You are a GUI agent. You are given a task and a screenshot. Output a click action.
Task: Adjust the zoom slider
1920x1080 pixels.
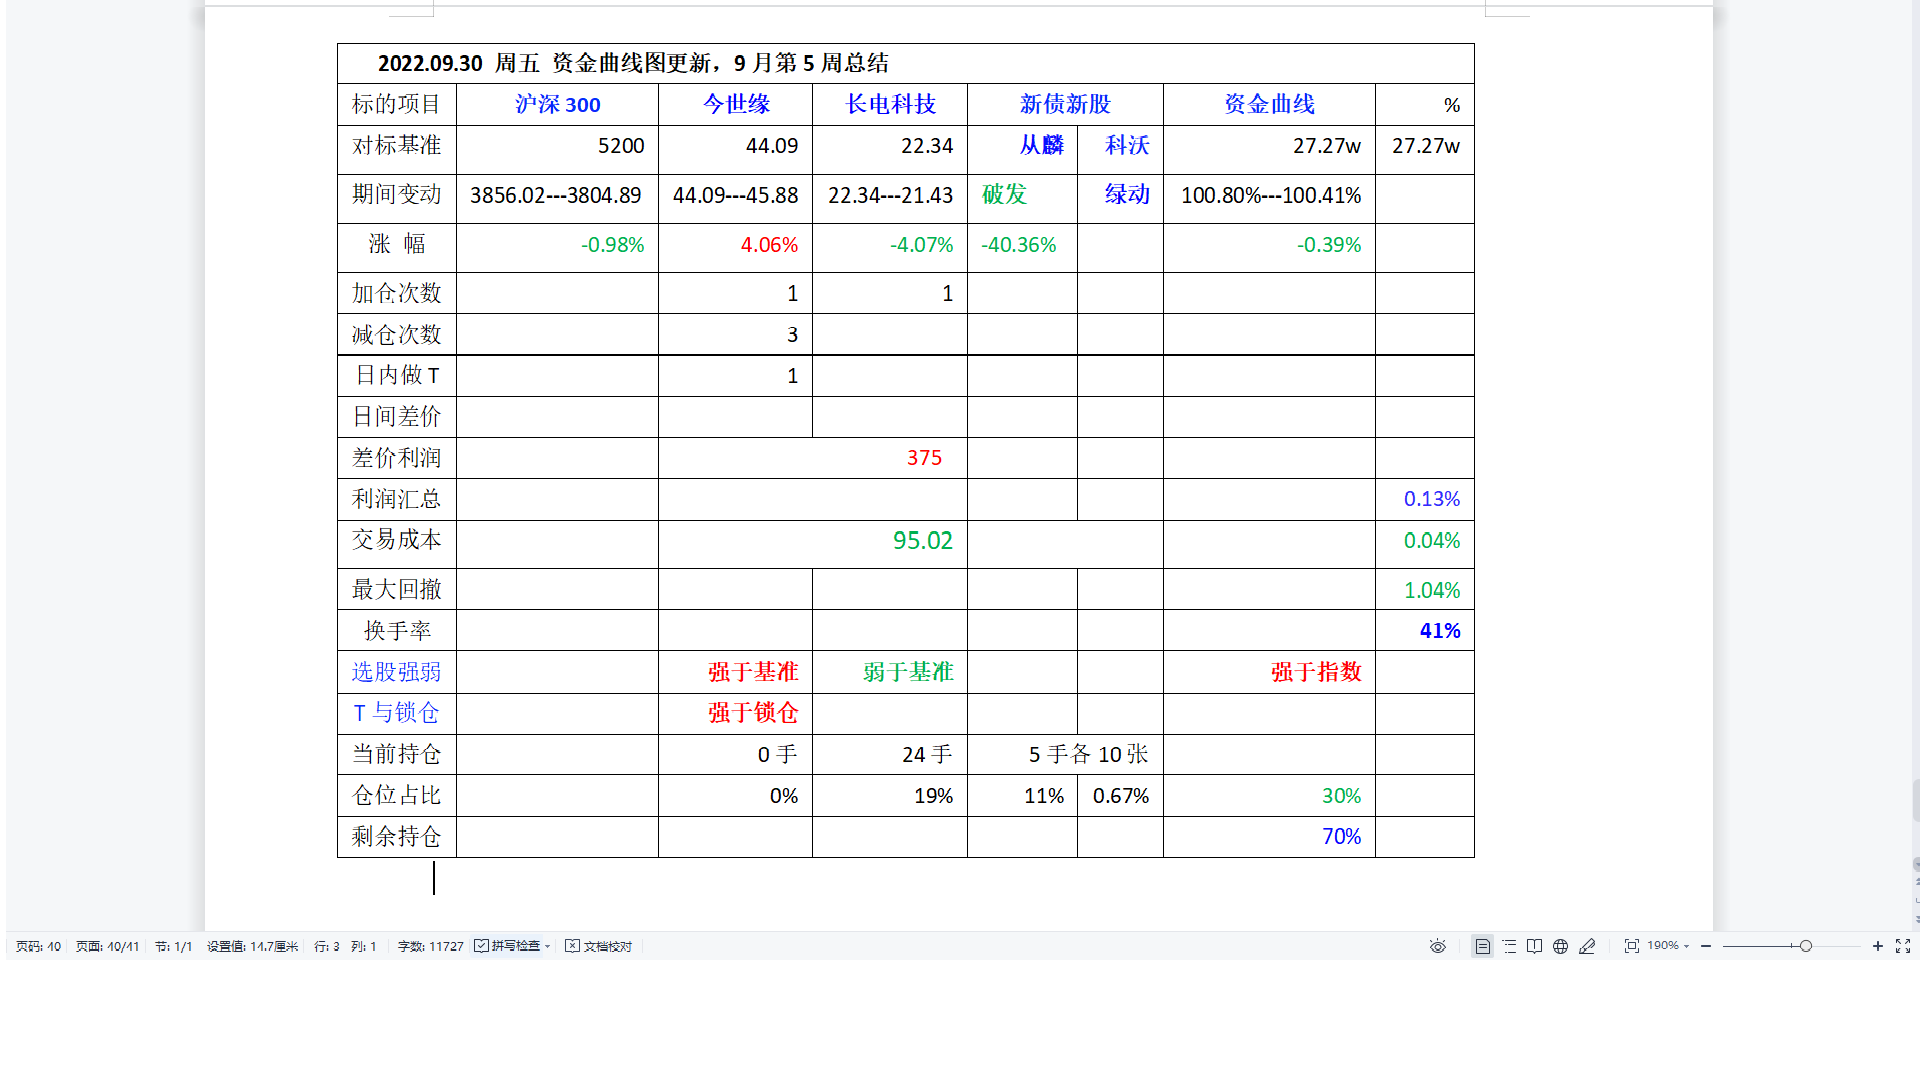tap(1805, 946)
